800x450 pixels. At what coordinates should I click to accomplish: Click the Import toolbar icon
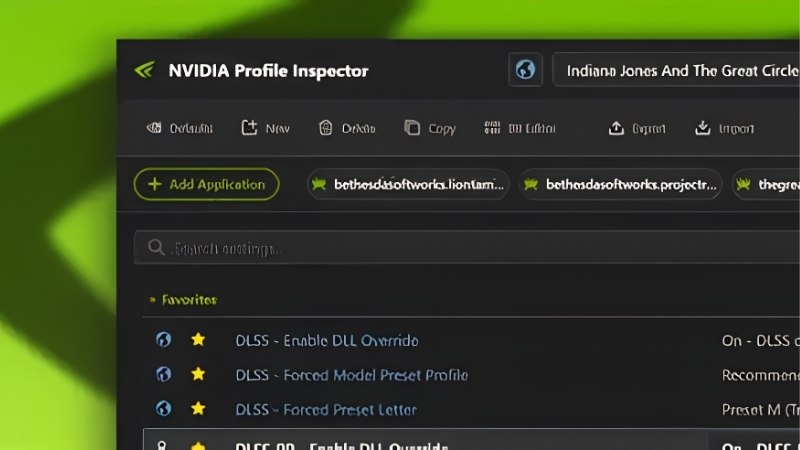point(703,128)
